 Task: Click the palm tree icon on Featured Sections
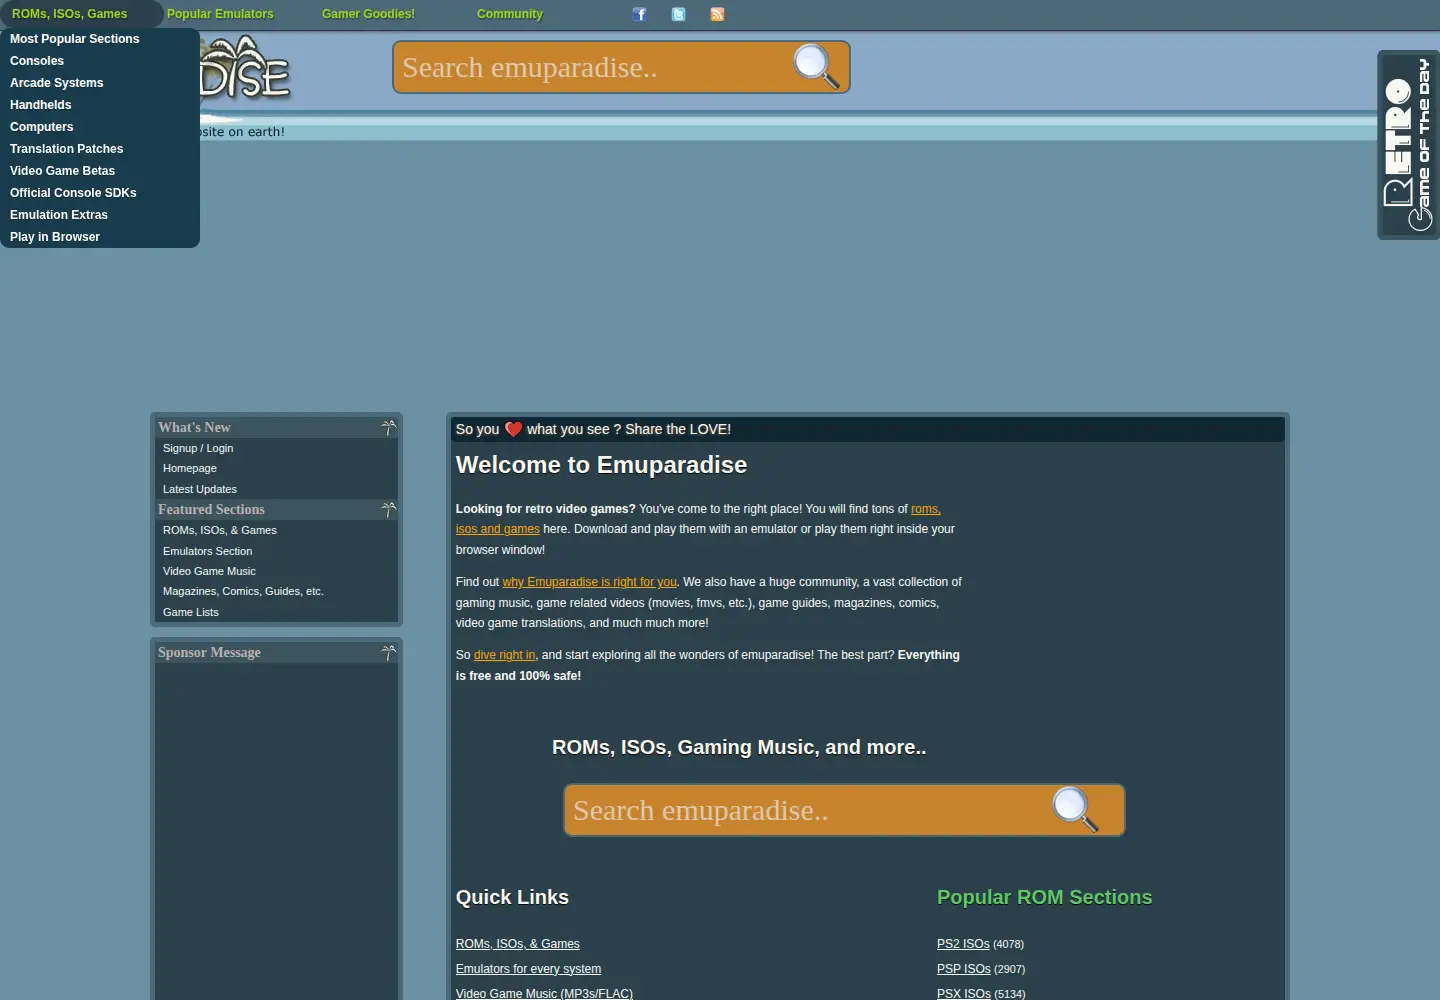pos(389,510)
